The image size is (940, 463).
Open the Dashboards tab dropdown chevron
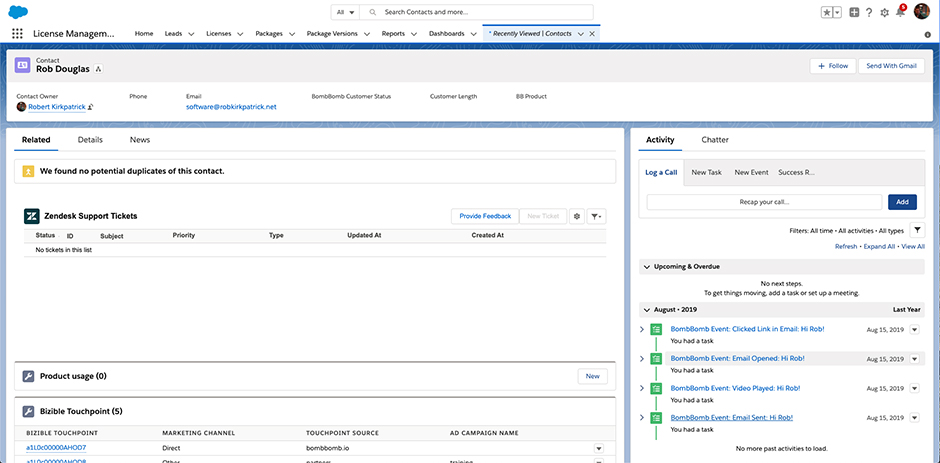click(x=474, y=34)
